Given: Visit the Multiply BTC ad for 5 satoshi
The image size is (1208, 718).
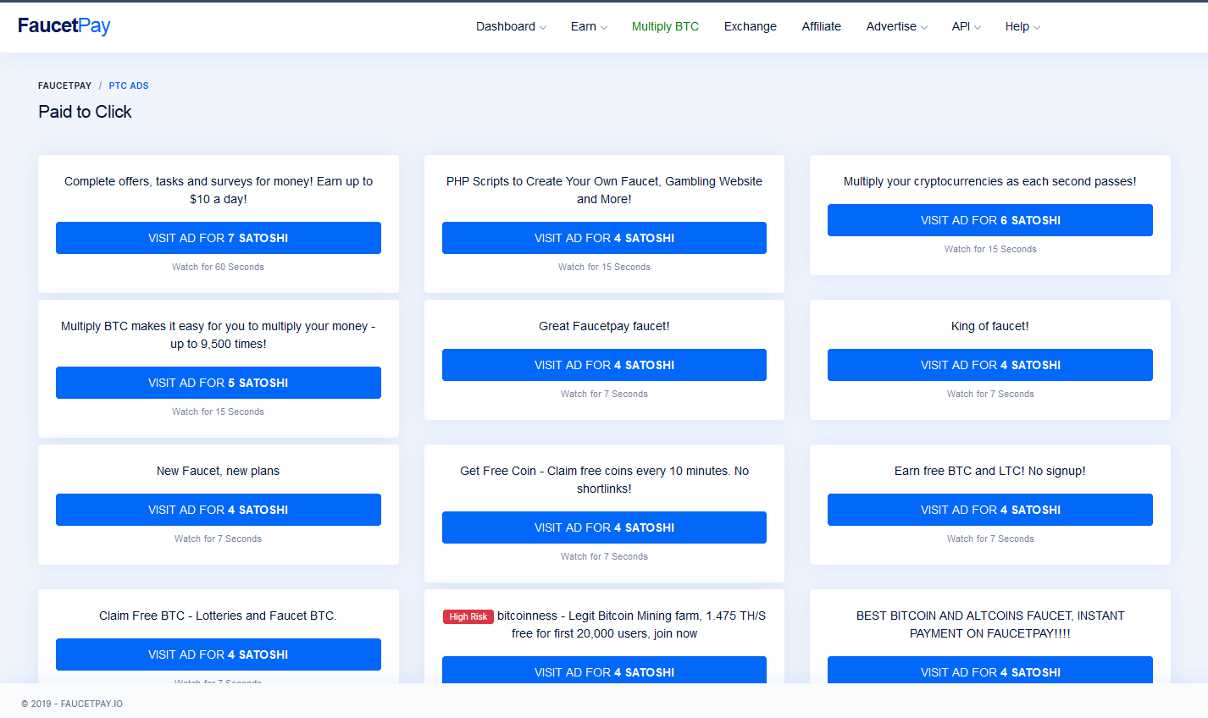Looking at the screenshot, I should tap(218, 382).
